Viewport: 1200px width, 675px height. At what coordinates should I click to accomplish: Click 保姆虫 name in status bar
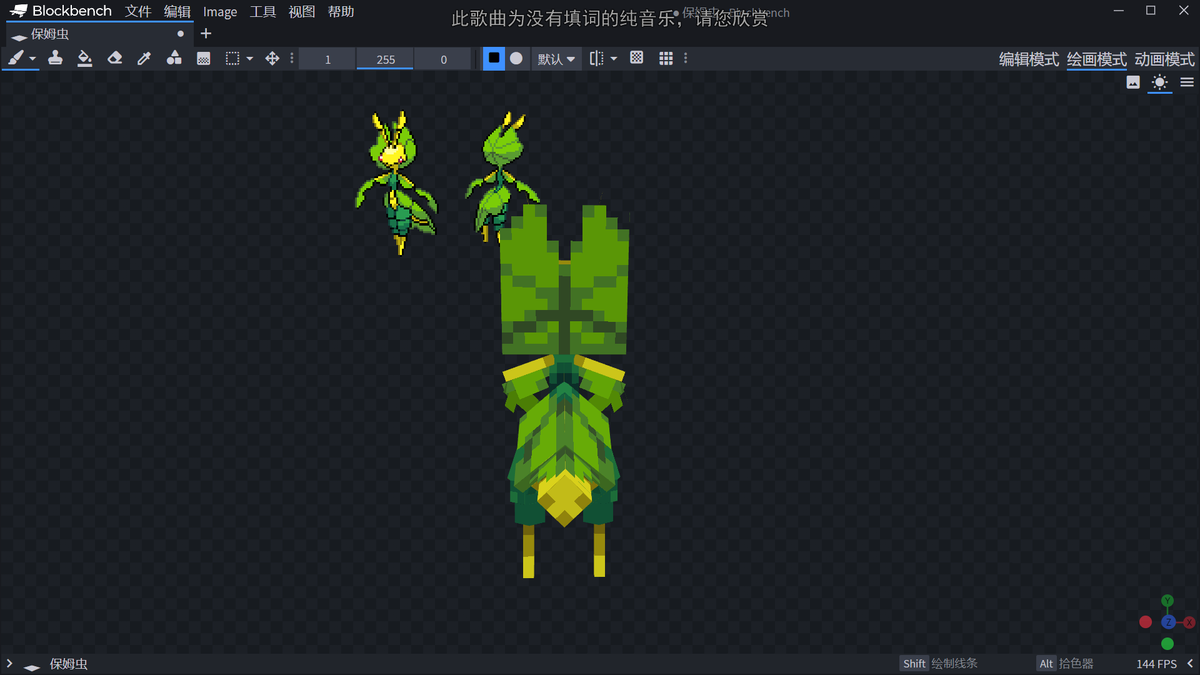point(69,664)
